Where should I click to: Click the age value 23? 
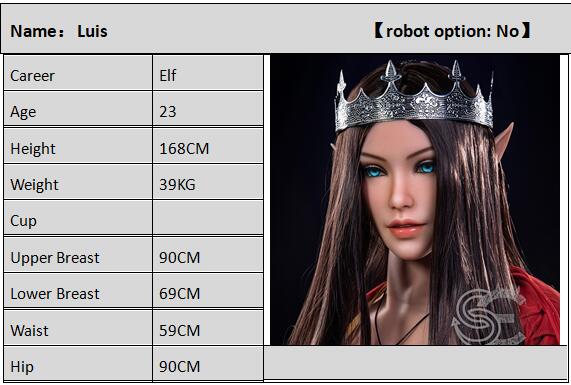coord(168,111)
